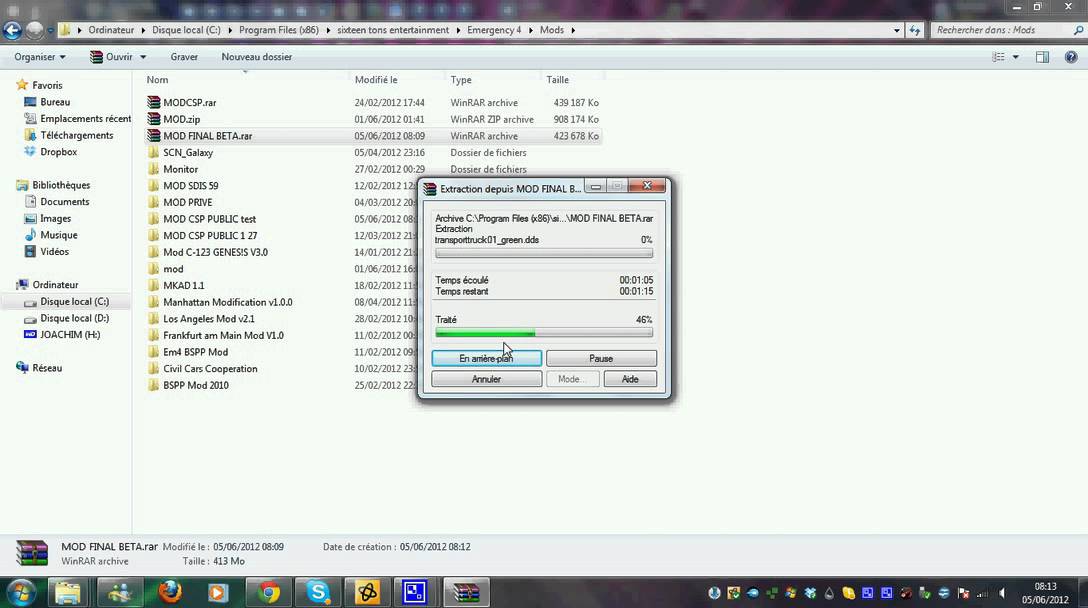Pause the extraction

[x=601, y=358]
